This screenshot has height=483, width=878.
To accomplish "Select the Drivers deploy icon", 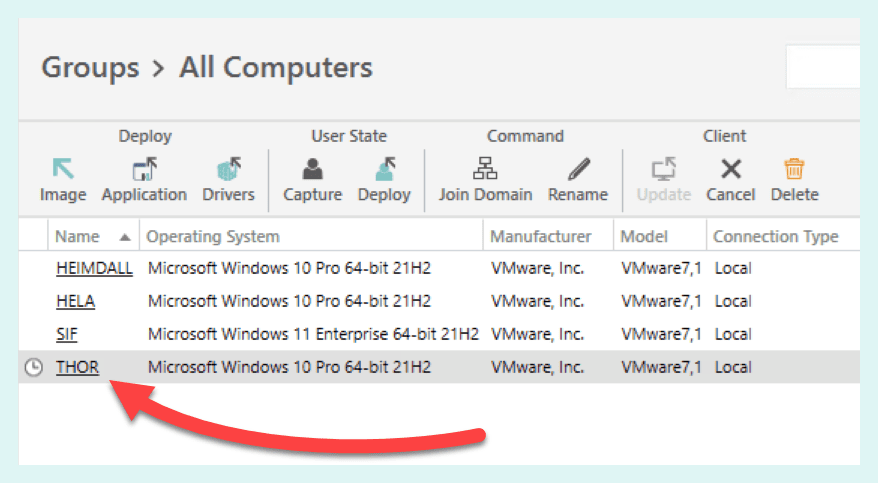I will coord(228,169).
